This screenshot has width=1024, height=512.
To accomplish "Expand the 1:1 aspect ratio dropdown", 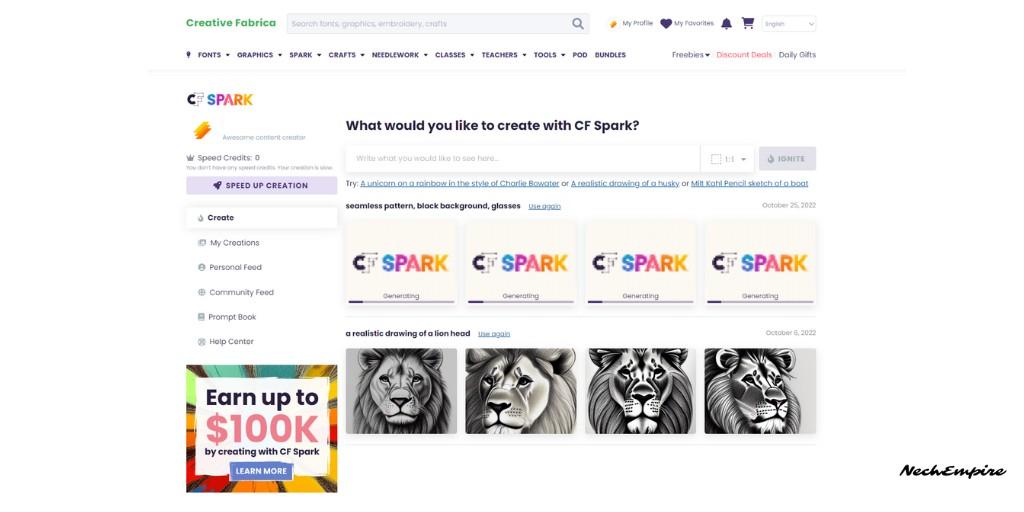I will pos(728,159).
